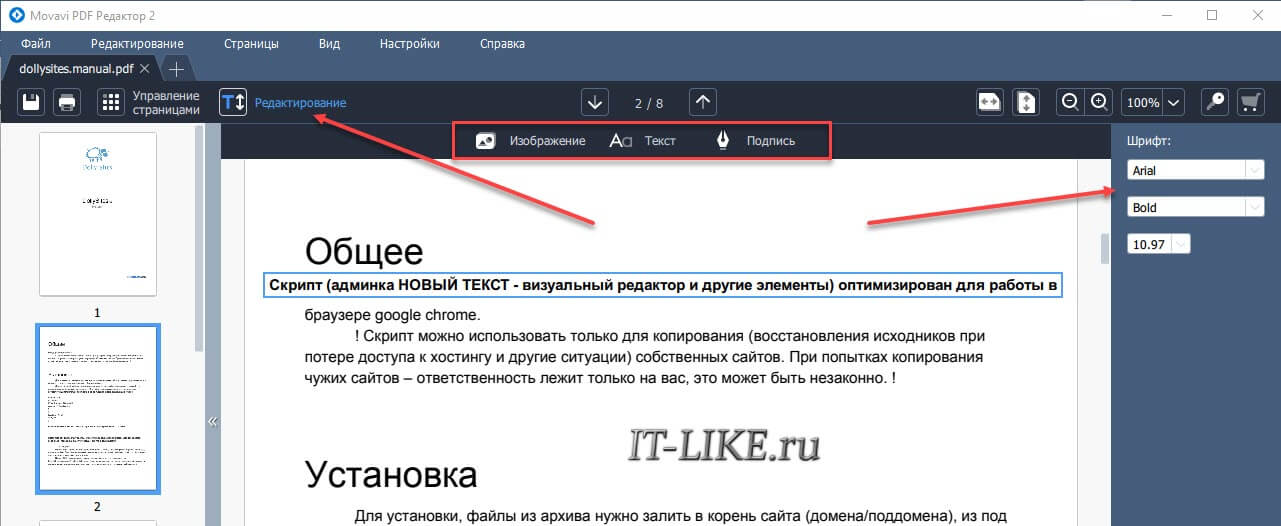The height and width of the screenshot is (526, 1281).
Task: Click the line 'браузере google chrome.'
Action: pyautogui.click(x=392, y=314)
